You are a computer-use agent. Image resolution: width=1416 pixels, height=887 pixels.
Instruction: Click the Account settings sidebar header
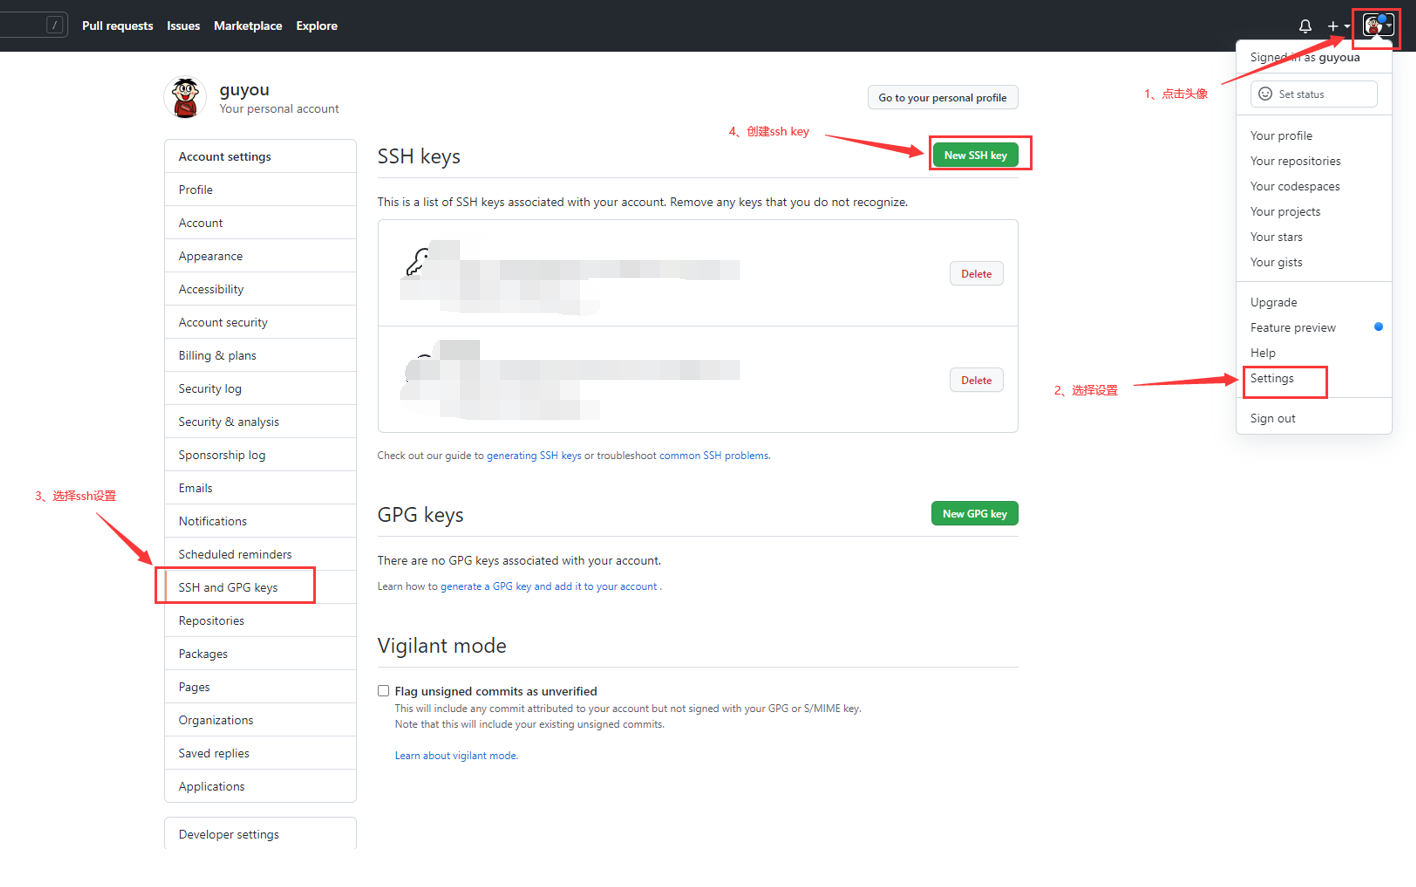(260, 156)
